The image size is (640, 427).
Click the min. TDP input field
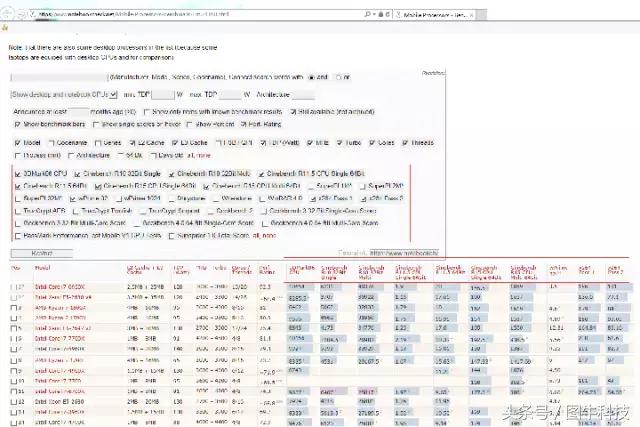162,95
